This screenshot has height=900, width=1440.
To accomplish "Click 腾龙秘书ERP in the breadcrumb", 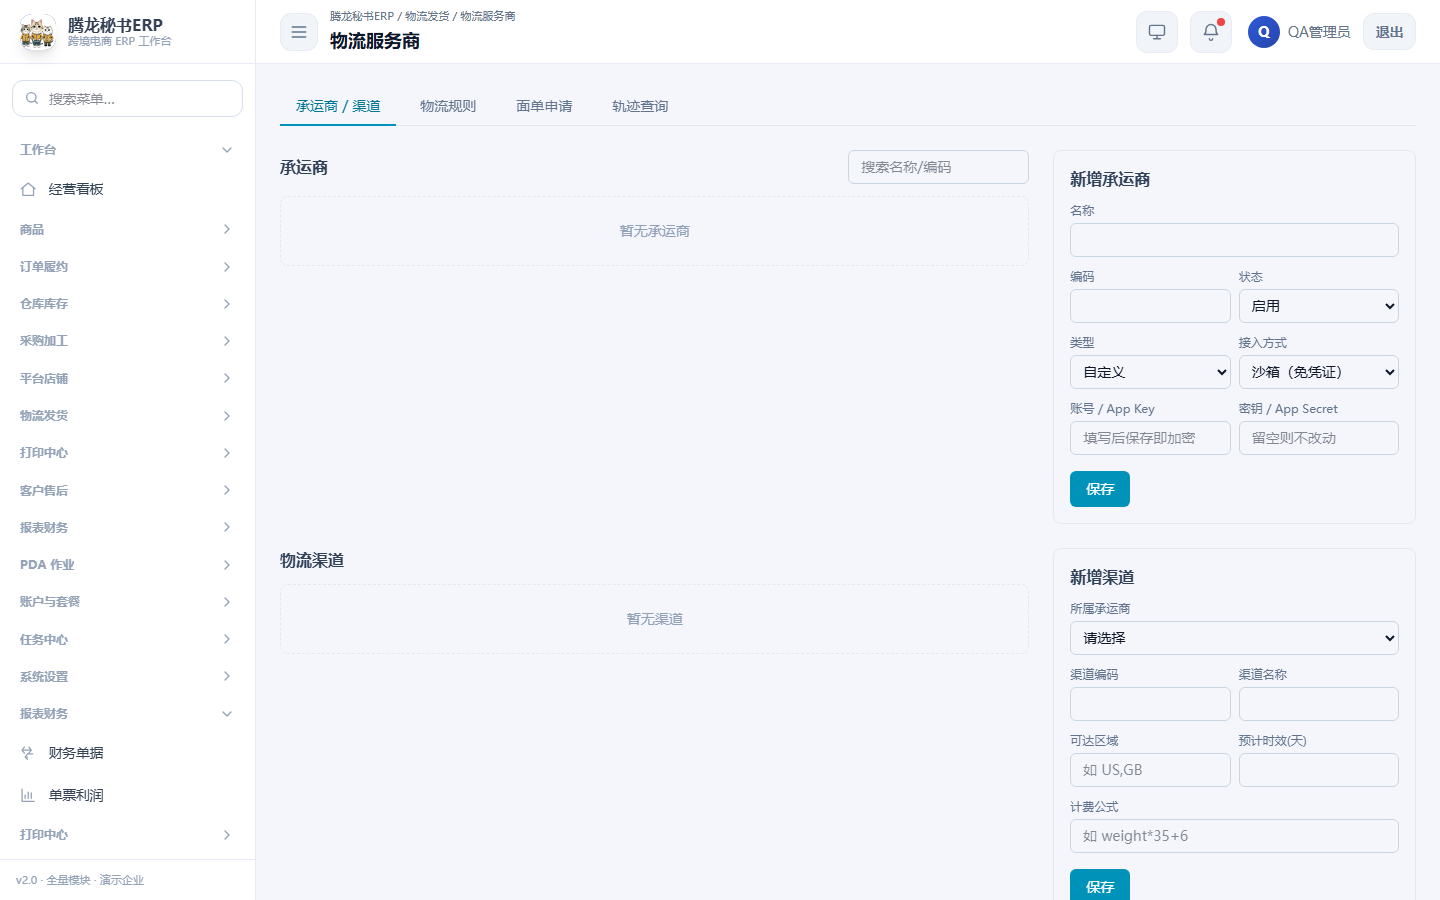I will pyautogui.click(x=362, y=16).
